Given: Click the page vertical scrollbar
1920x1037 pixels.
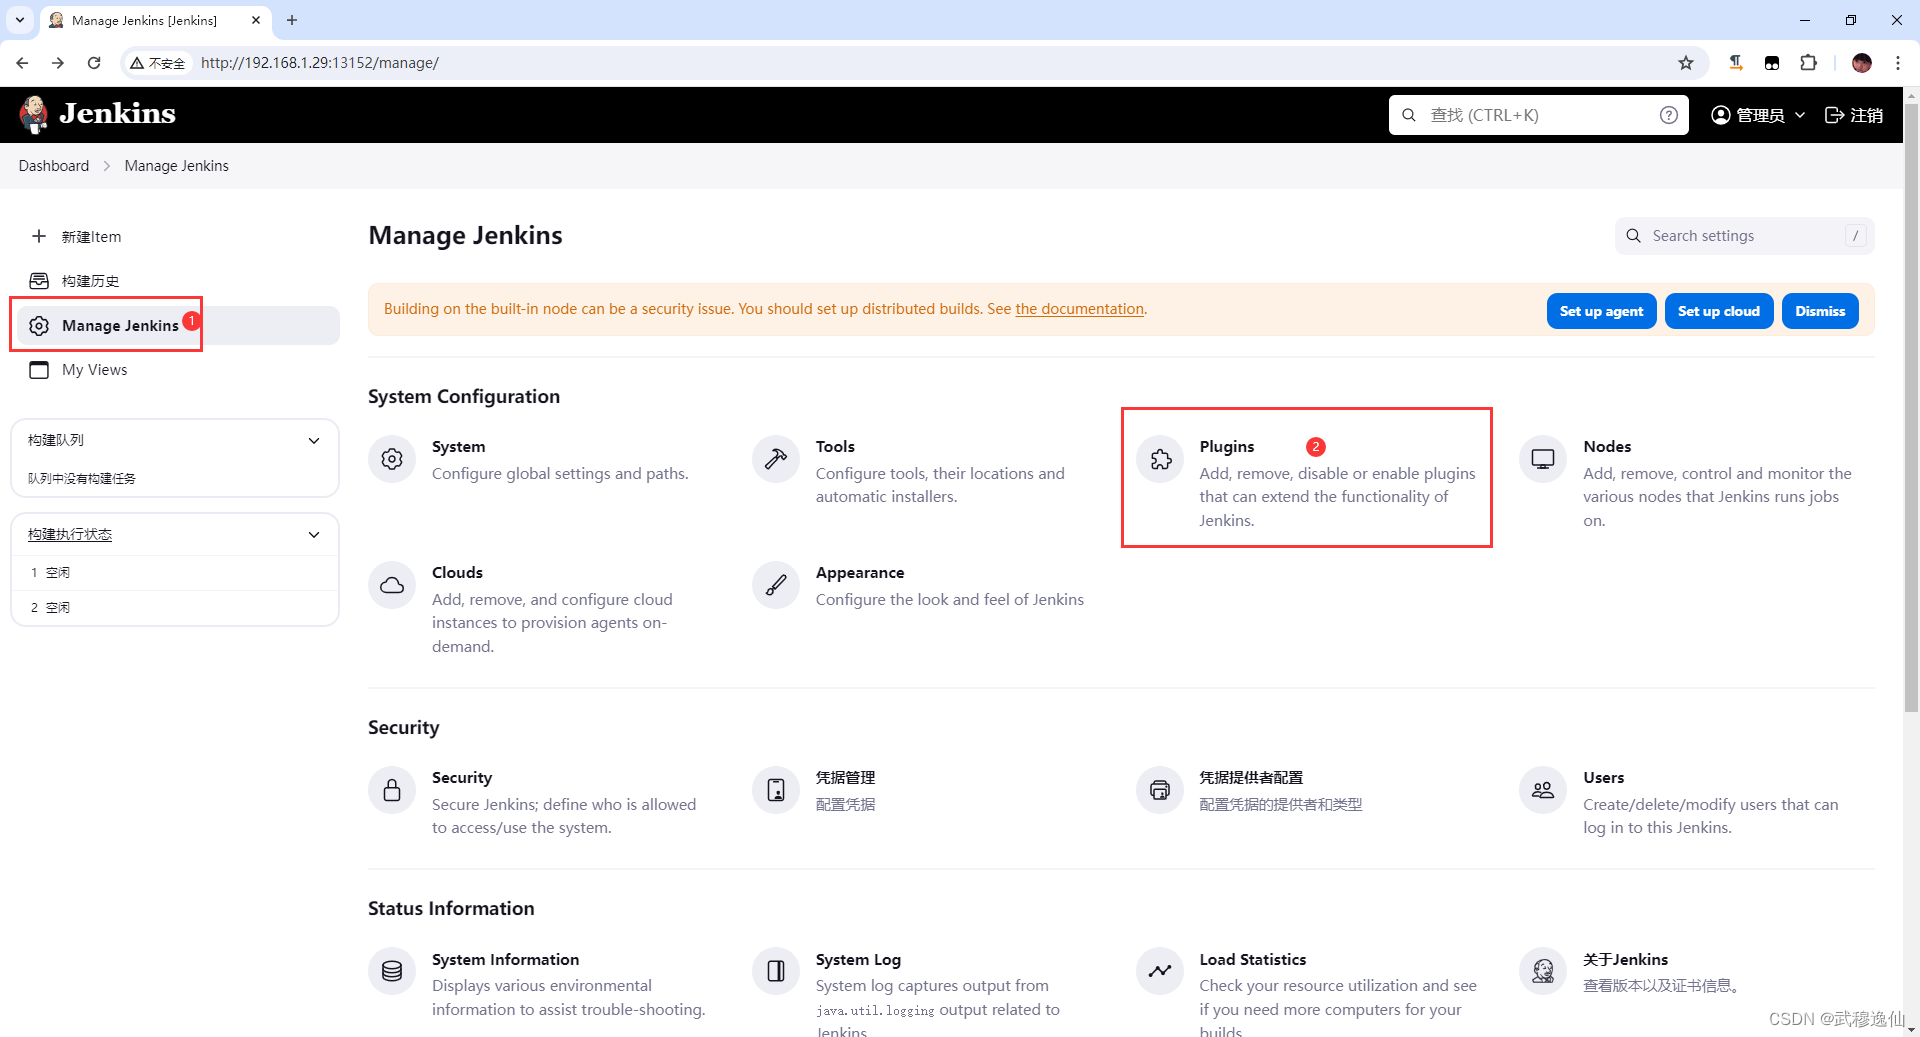Looking at the screenshot, I should coord(1911,407).
